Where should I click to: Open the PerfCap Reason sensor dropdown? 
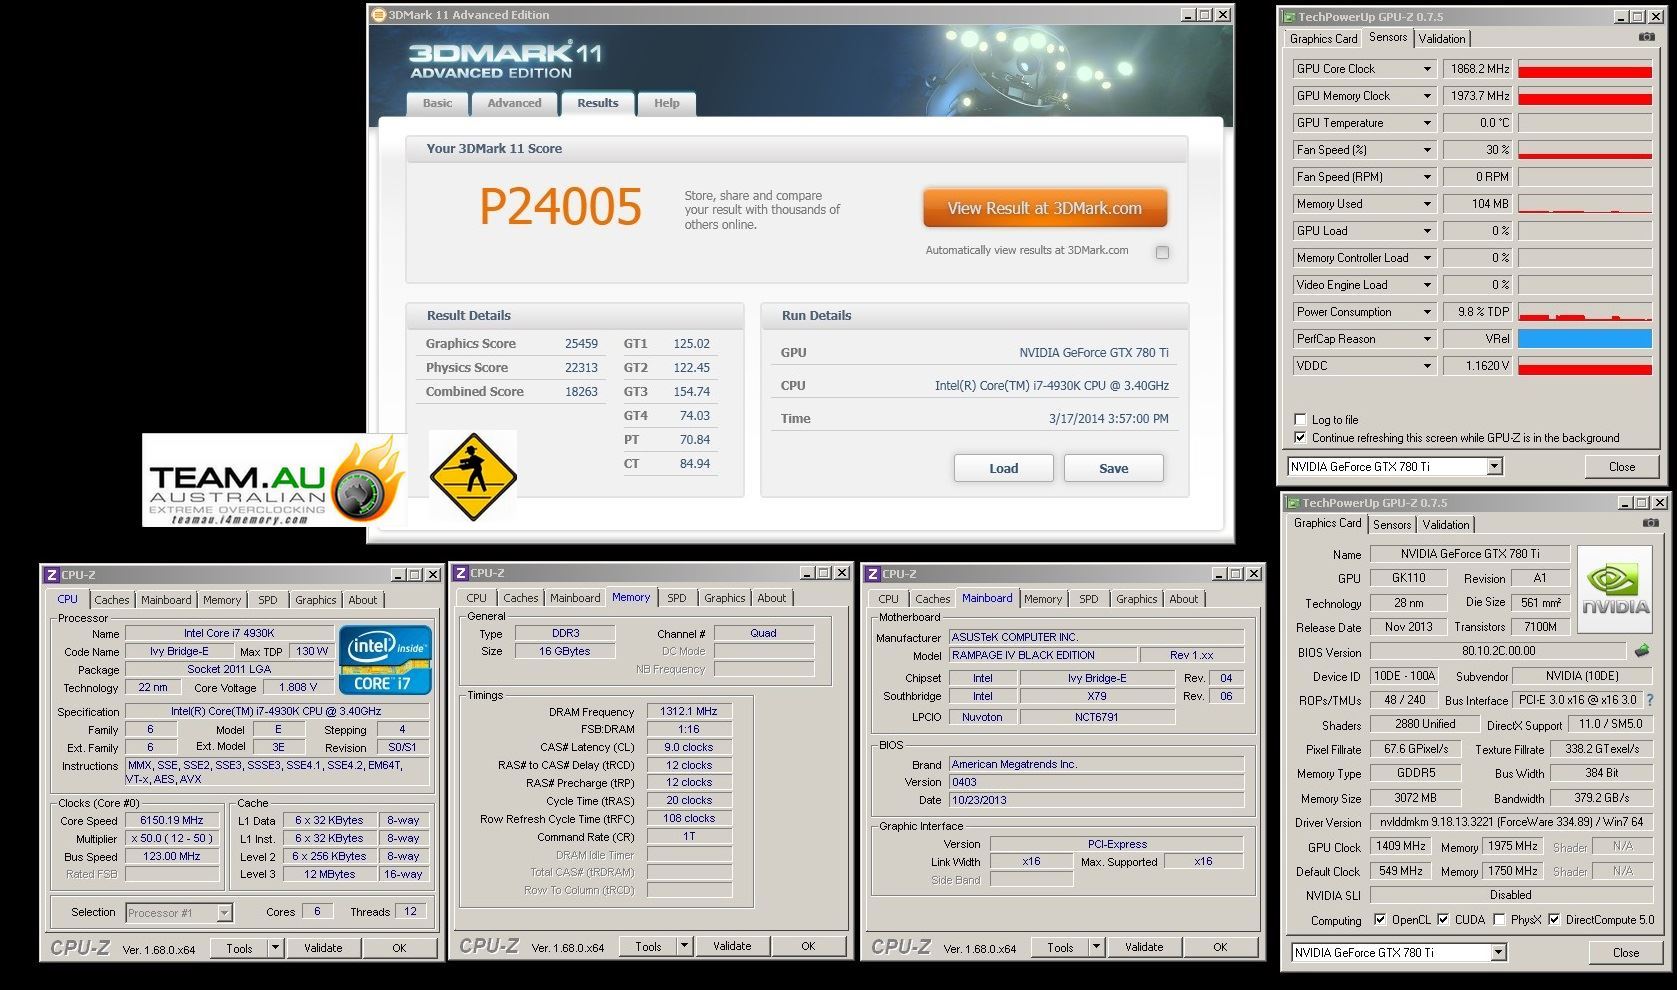point(1427,339)
